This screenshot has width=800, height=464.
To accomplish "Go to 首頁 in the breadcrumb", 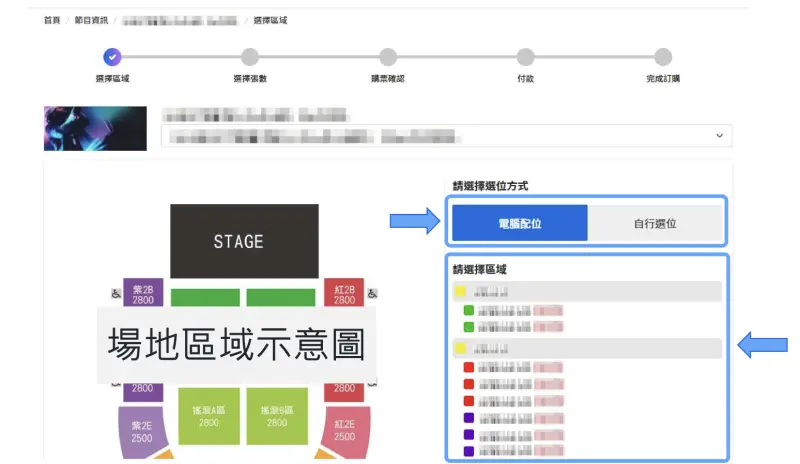I will coord(52,20).
